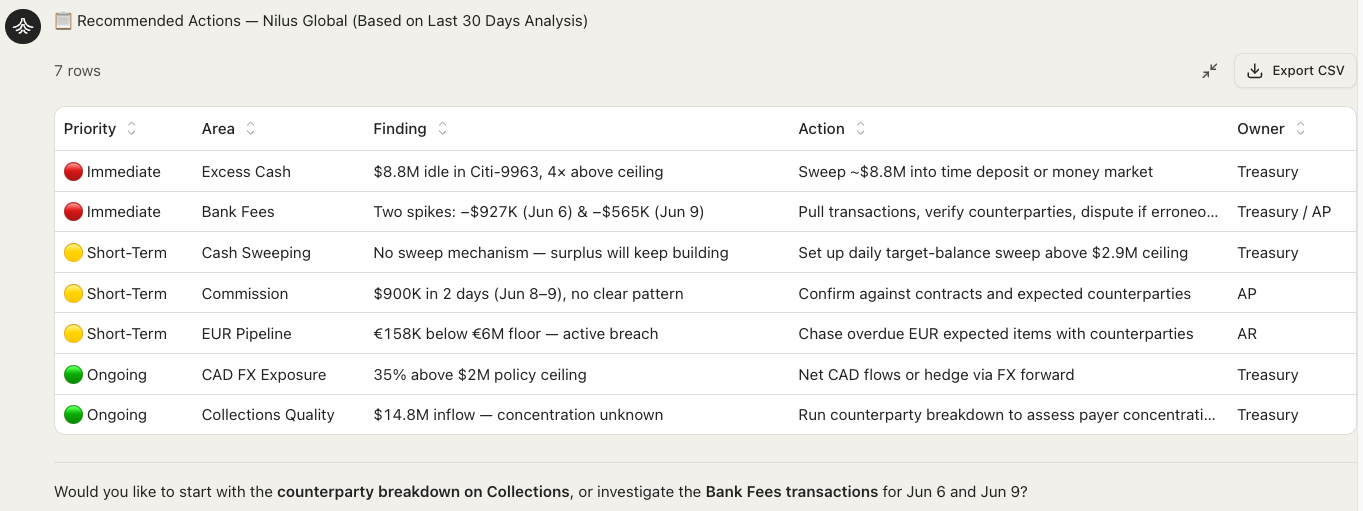Sort by the Area column arrows

[251, 129]
